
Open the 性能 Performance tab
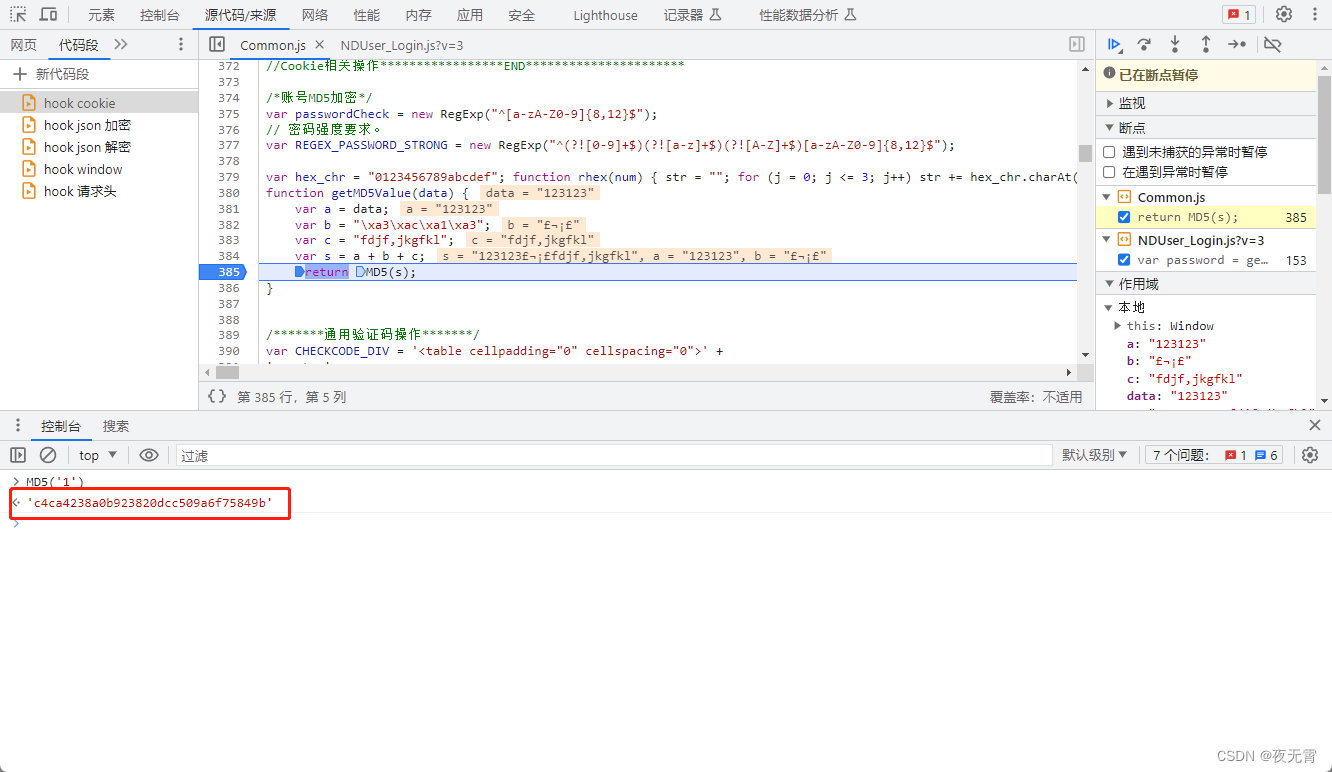367,15
